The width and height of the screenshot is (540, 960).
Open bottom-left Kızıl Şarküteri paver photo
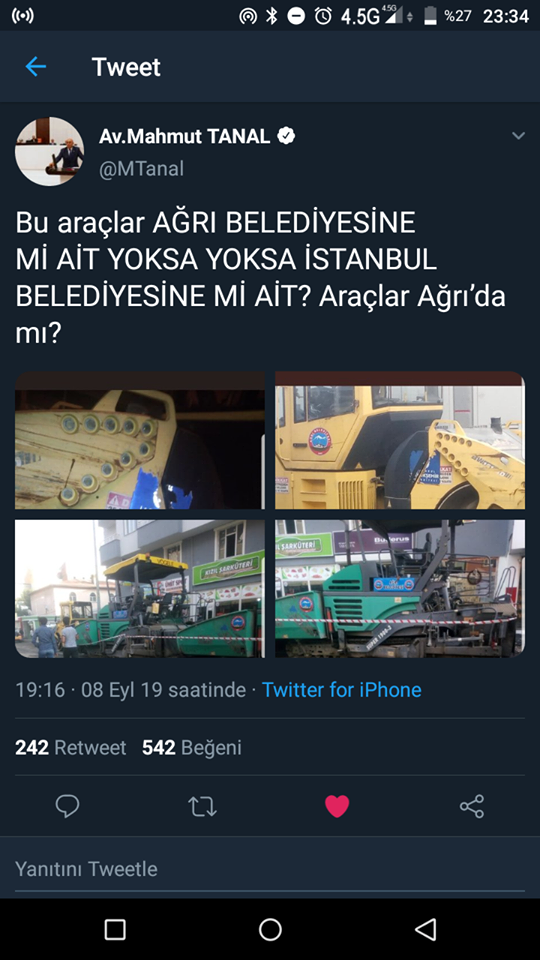click(140, 588)
